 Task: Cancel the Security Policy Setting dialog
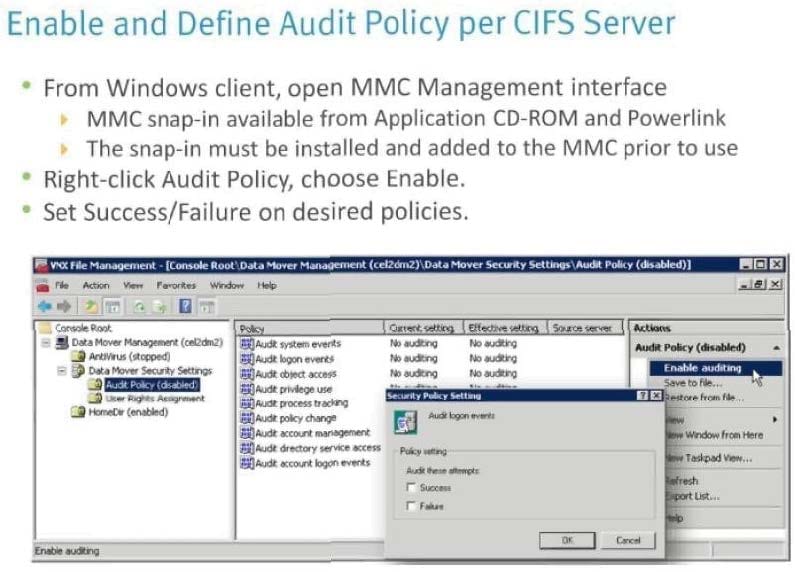(628, 540)
